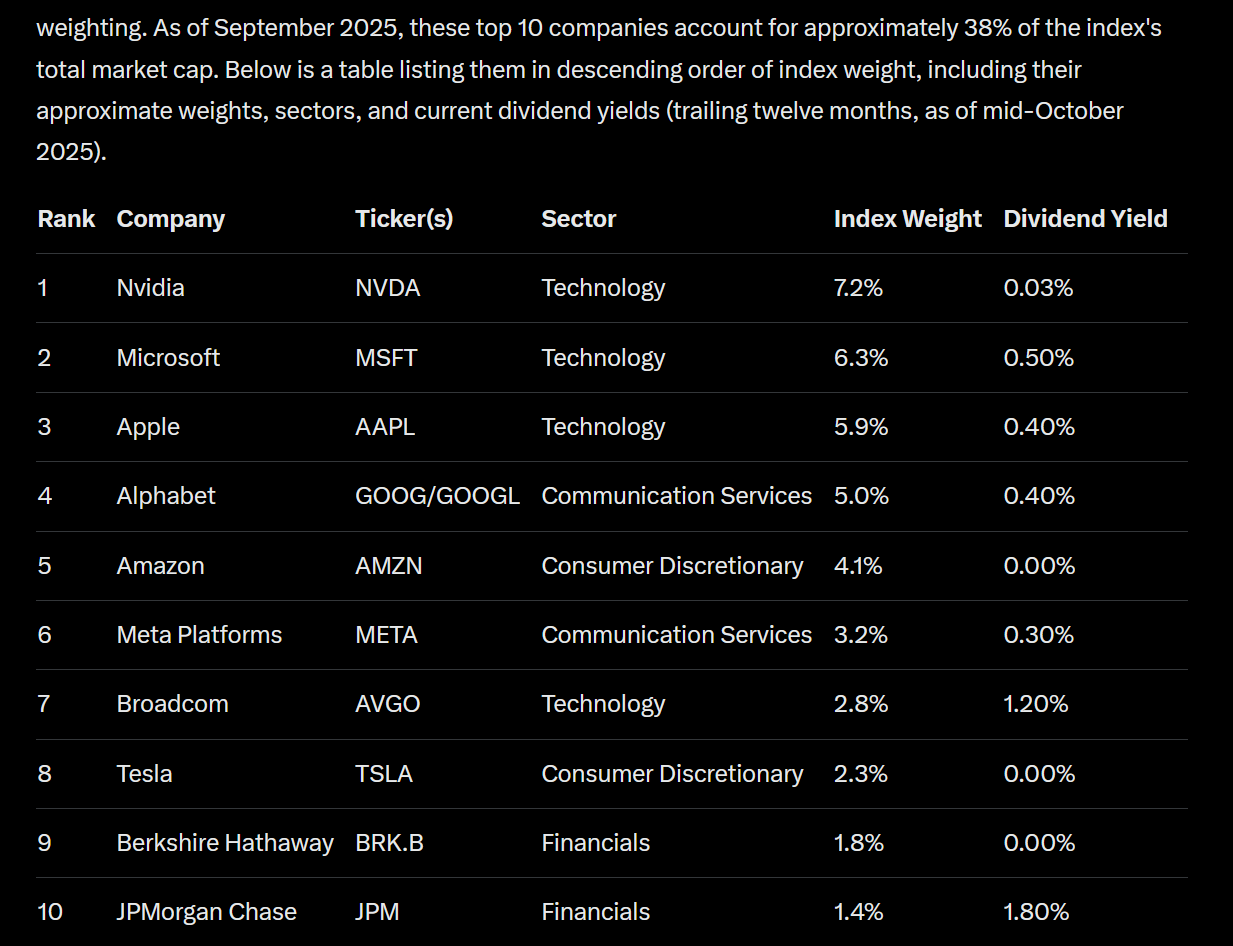This screenshot has height=946, width=1233.
Task: Click the Company column header
Action: click(x=171, y=219)
